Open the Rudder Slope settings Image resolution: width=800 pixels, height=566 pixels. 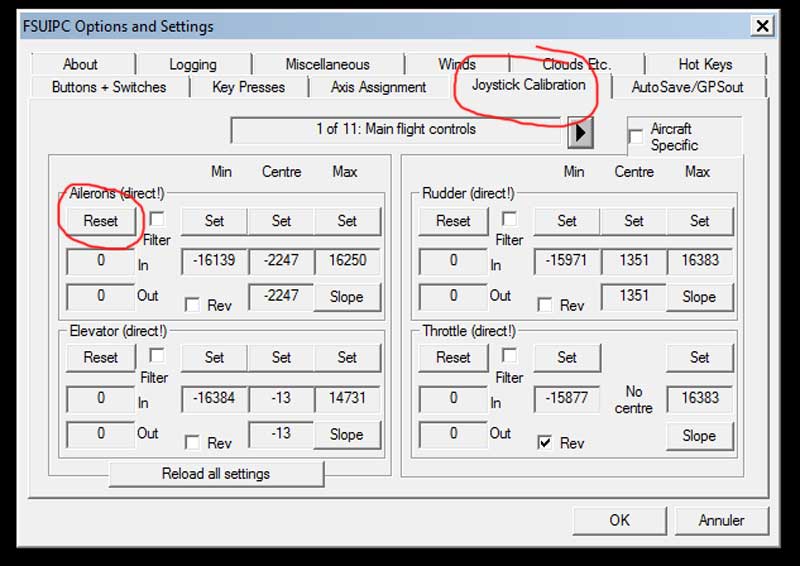(x=699, y=297)
